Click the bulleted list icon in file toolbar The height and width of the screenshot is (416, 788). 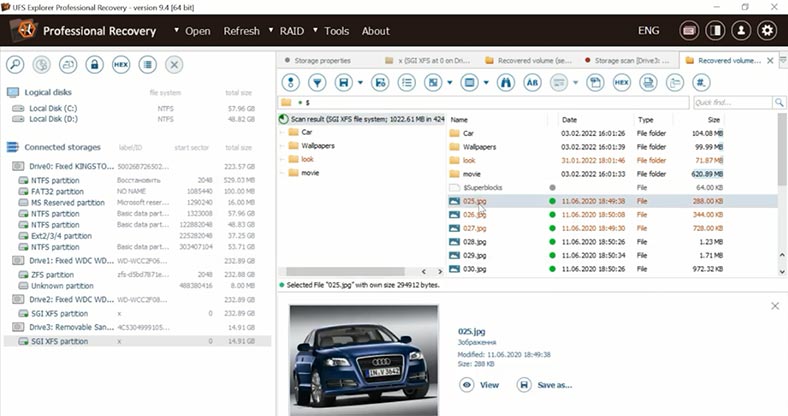407,82
